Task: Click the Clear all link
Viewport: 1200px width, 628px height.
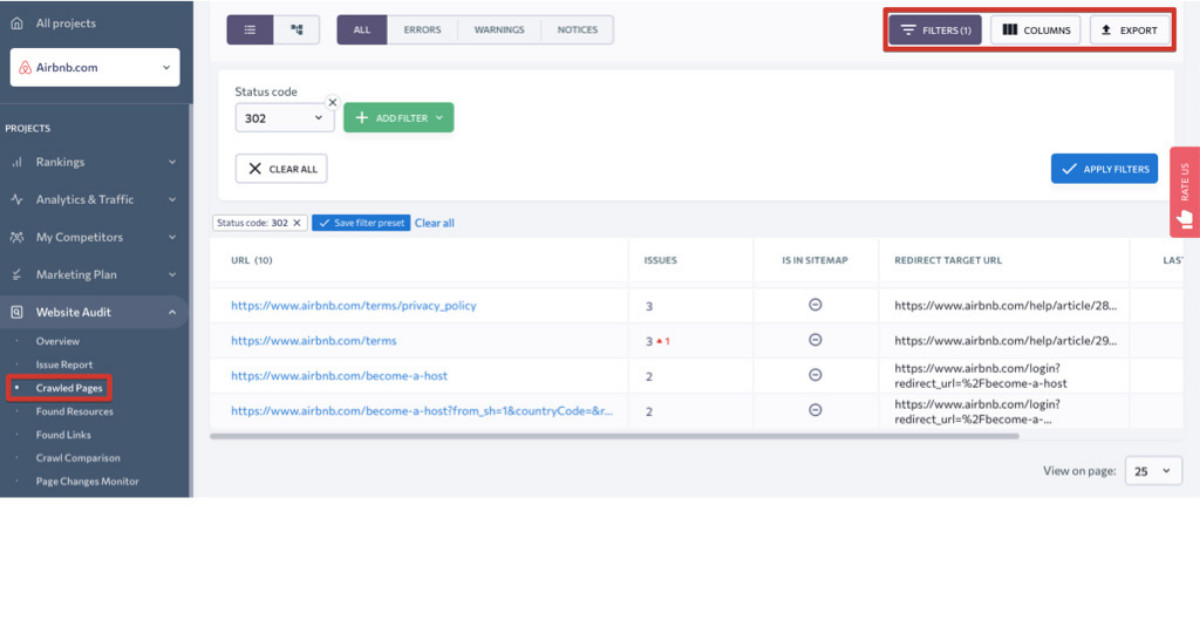Action: [434, 223]
